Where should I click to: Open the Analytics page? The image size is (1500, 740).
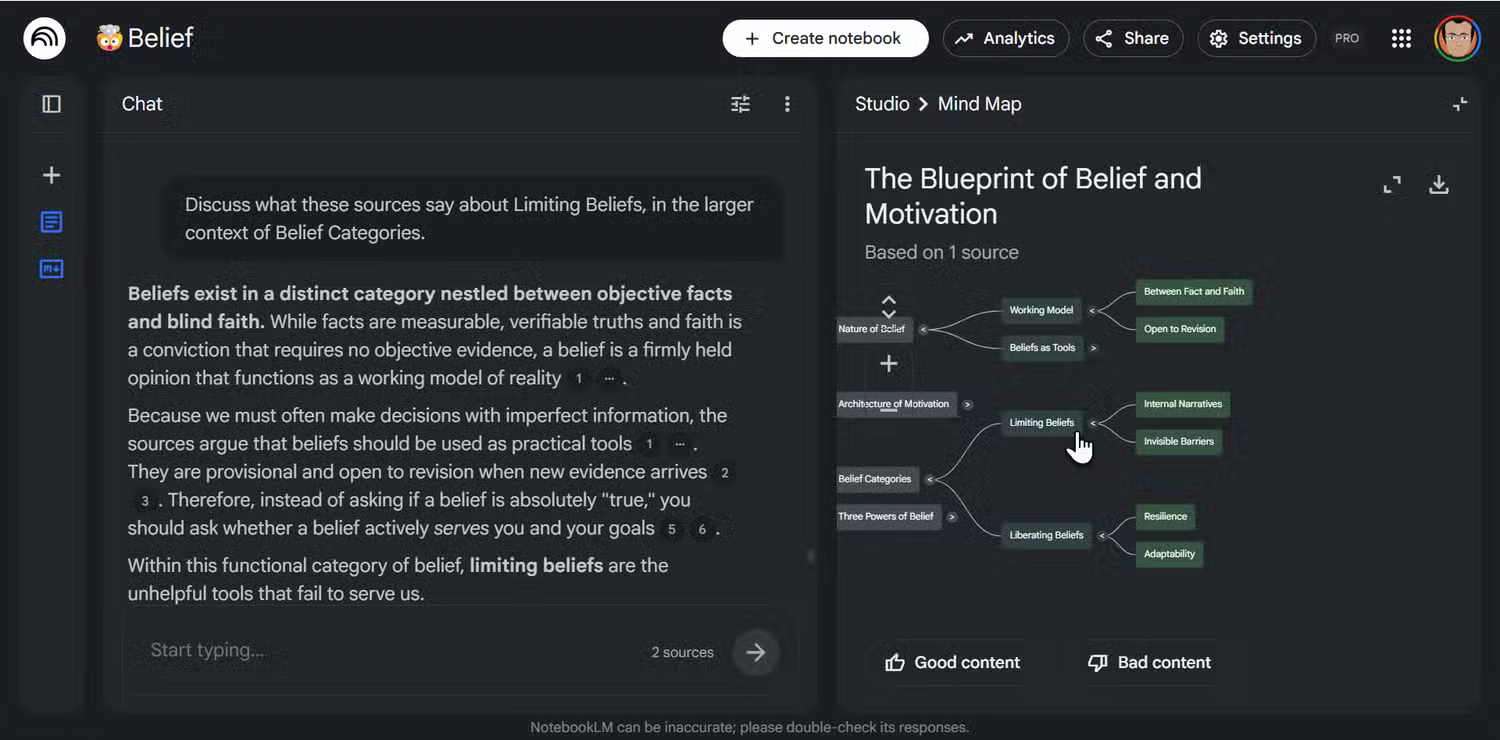click(x=1005, y=39)
